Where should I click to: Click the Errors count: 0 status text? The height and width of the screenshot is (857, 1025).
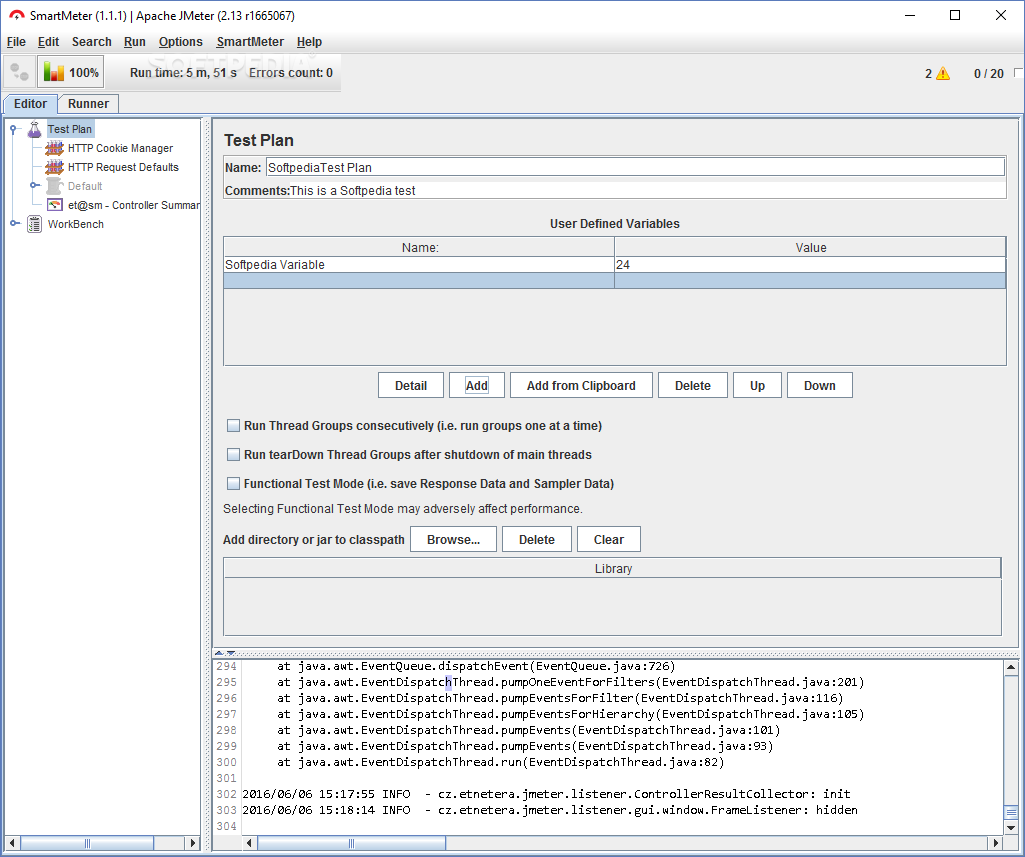click(x=291, y=73)
